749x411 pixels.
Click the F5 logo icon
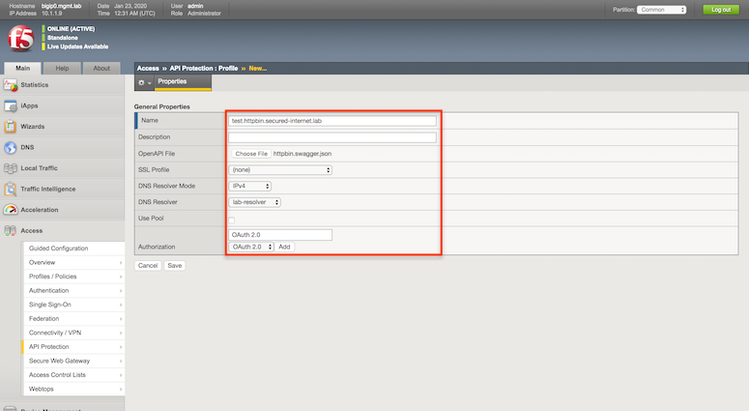(x=20, y=39)
